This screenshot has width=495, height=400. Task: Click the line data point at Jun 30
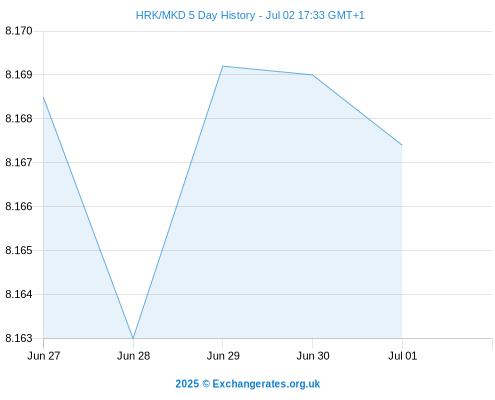click(312, 75)
